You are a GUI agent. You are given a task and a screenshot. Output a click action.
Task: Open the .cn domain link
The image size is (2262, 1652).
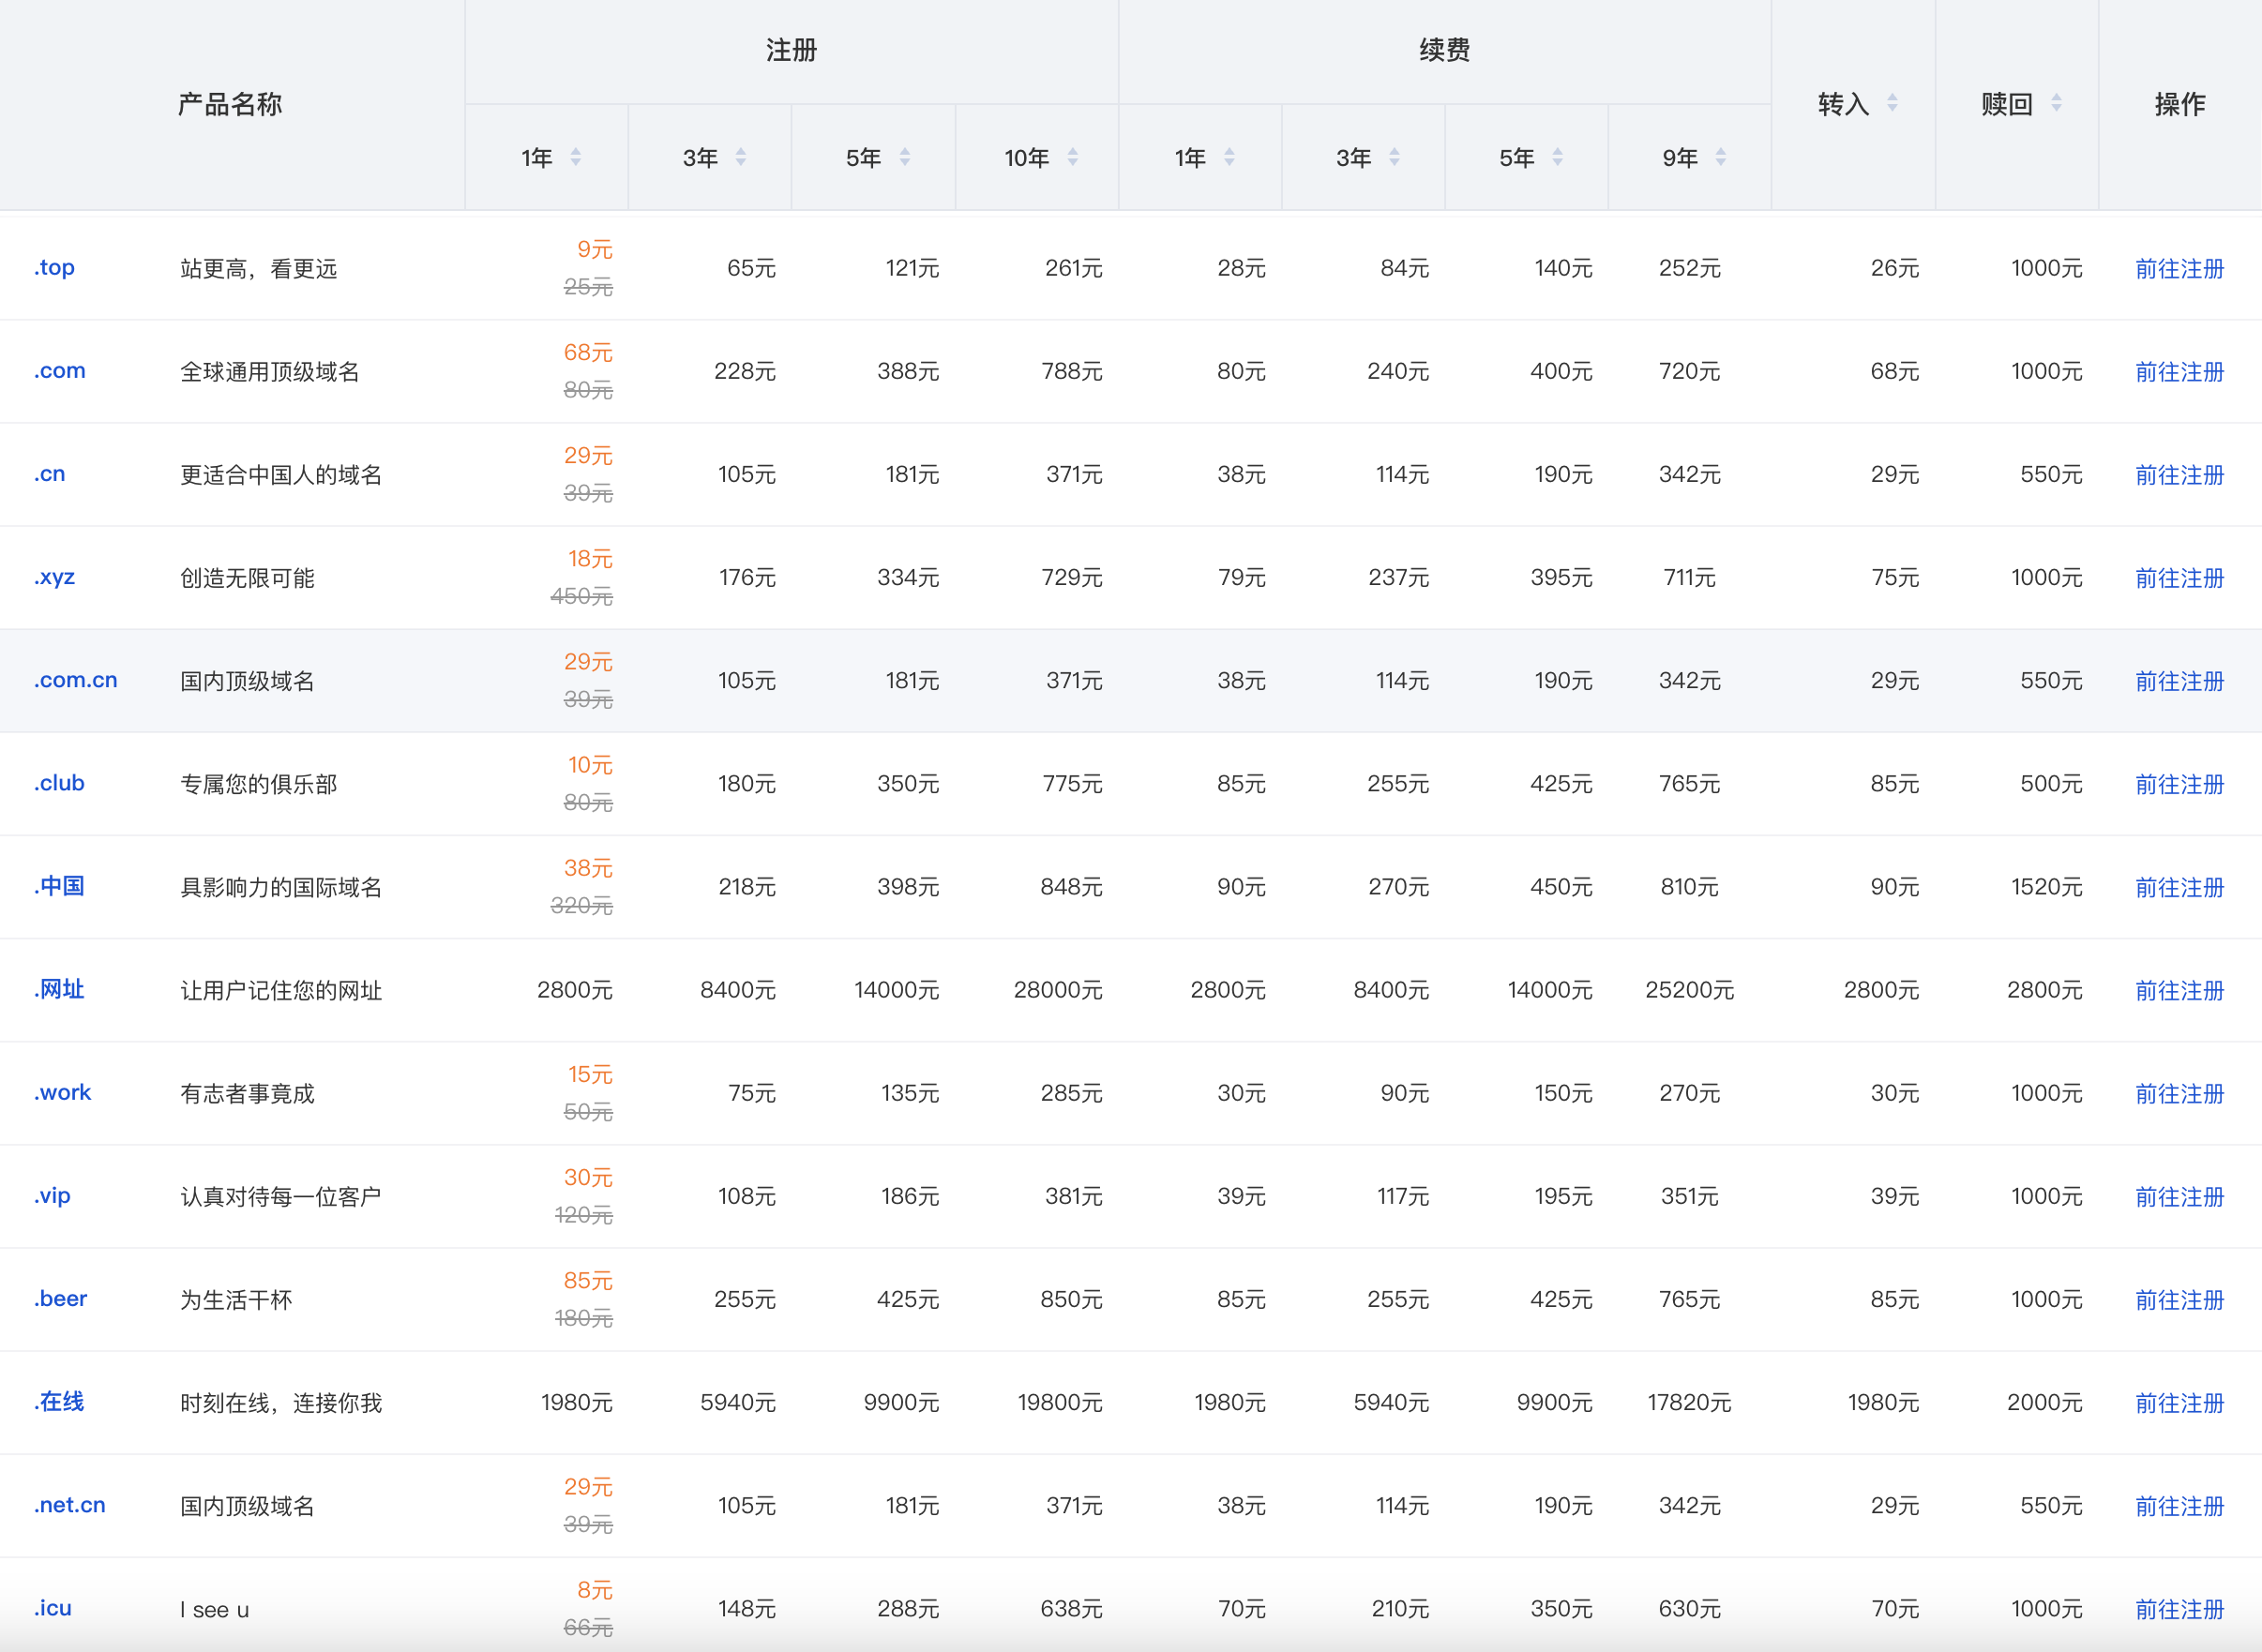coord(50,474)
